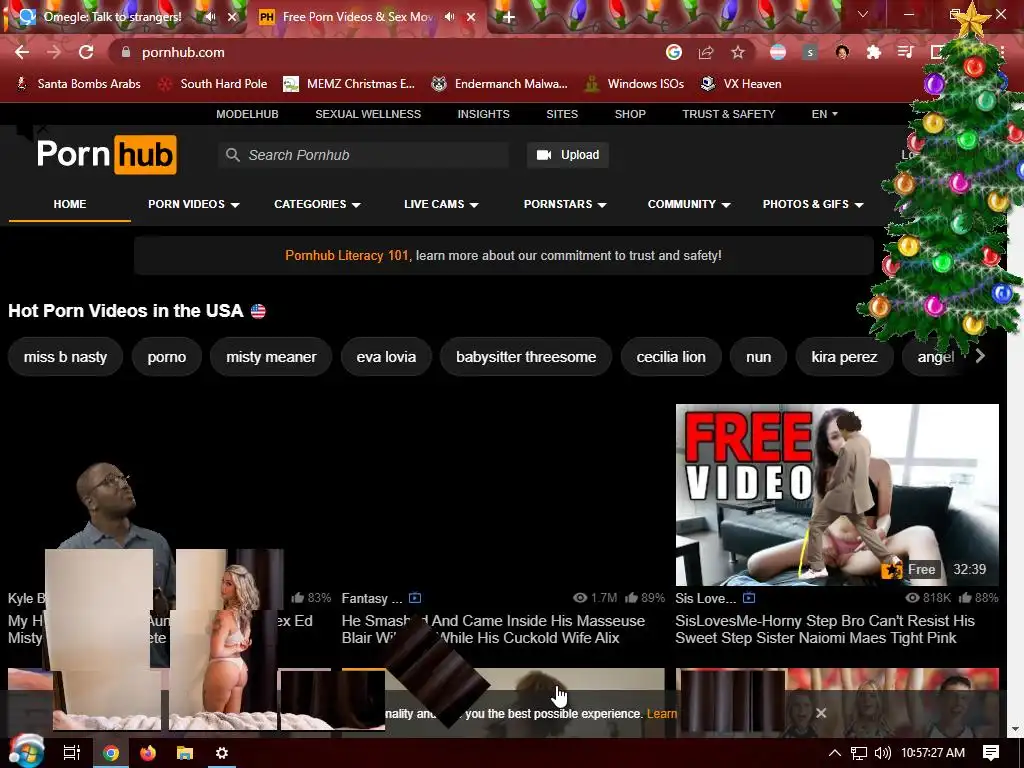Image resolution: width=1024 pixels, height=768 pixels.
Task: Open the volume control in the system tray
Action: coord(882,753)
